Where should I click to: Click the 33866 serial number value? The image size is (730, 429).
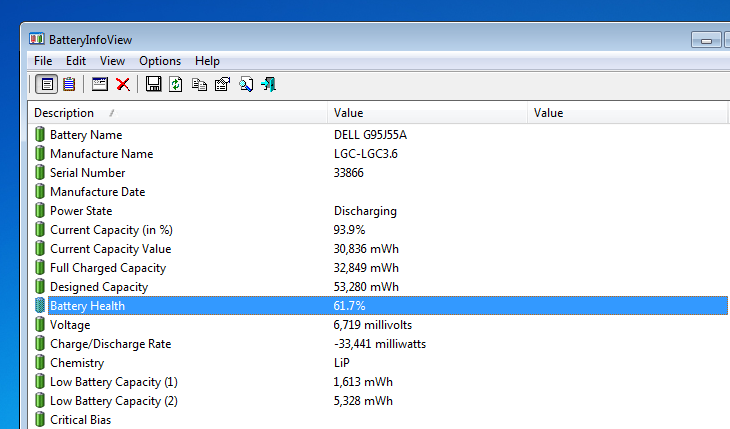(348, 173)
